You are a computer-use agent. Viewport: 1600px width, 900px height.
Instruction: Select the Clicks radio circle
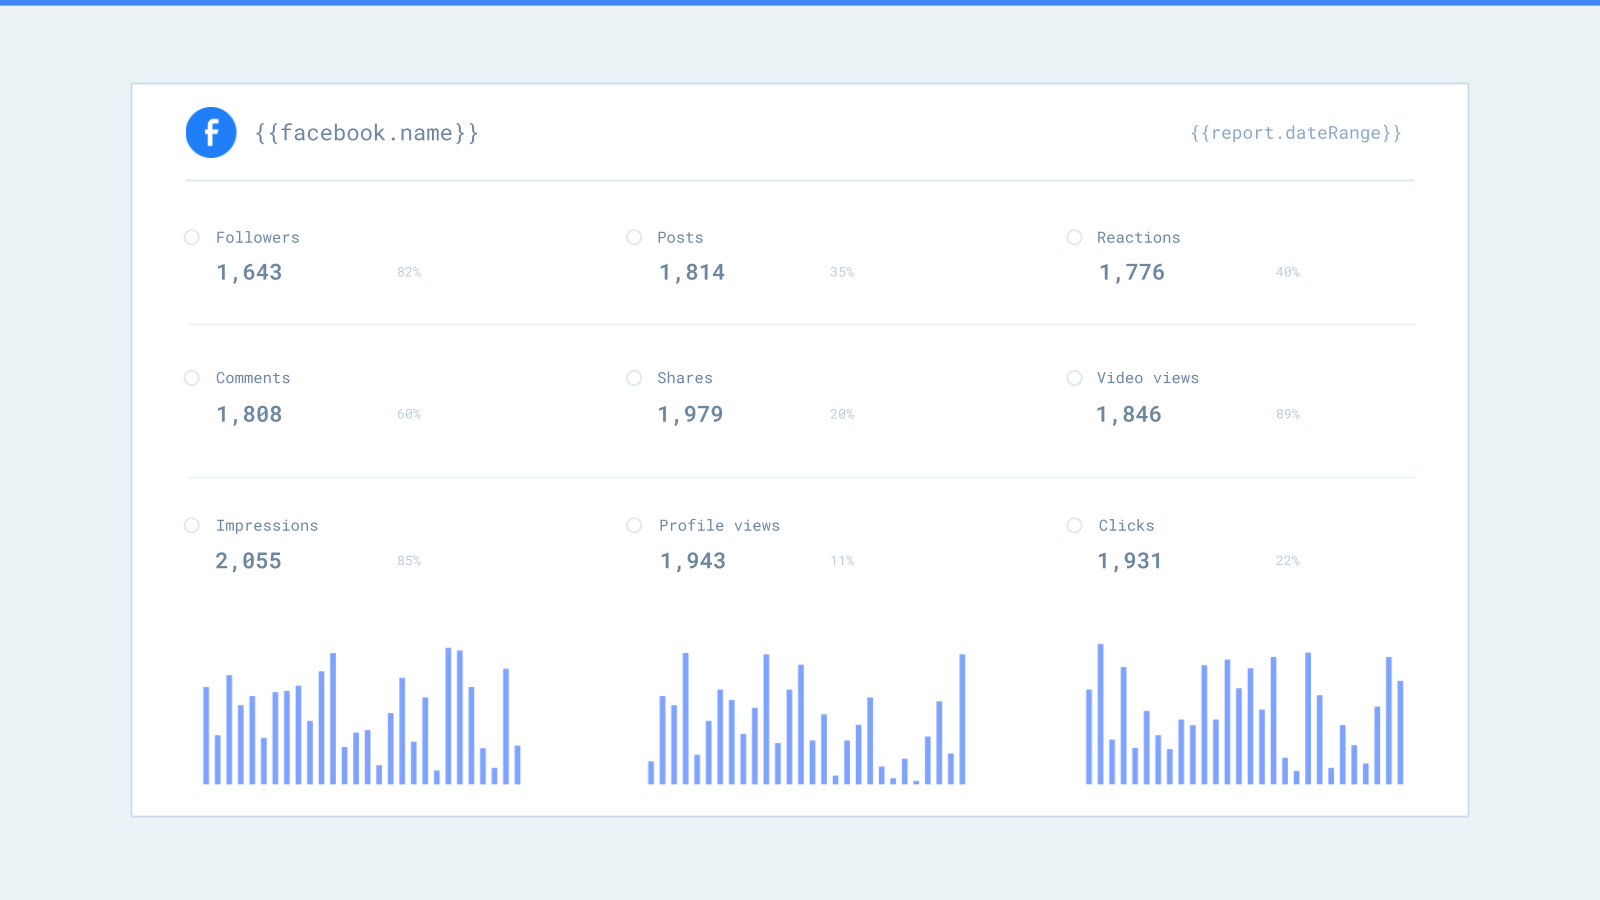point(1075,525)
